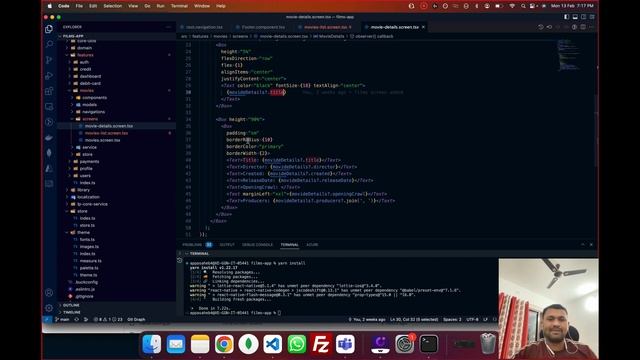Viewport: 640px width, 360px height.
Task: Open the Run menu
Action: 160,6
